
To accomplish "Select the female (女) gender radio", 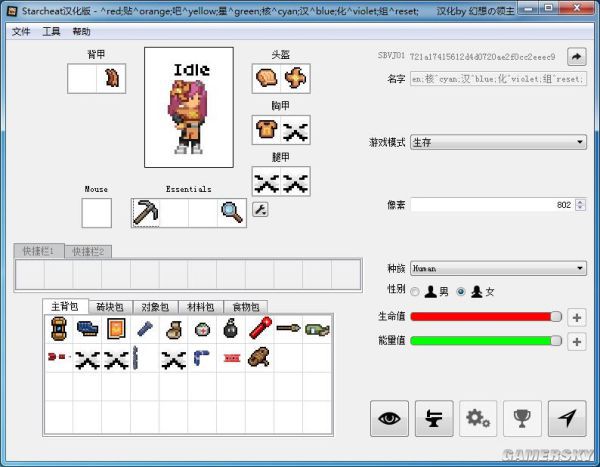I will (461, 292).
